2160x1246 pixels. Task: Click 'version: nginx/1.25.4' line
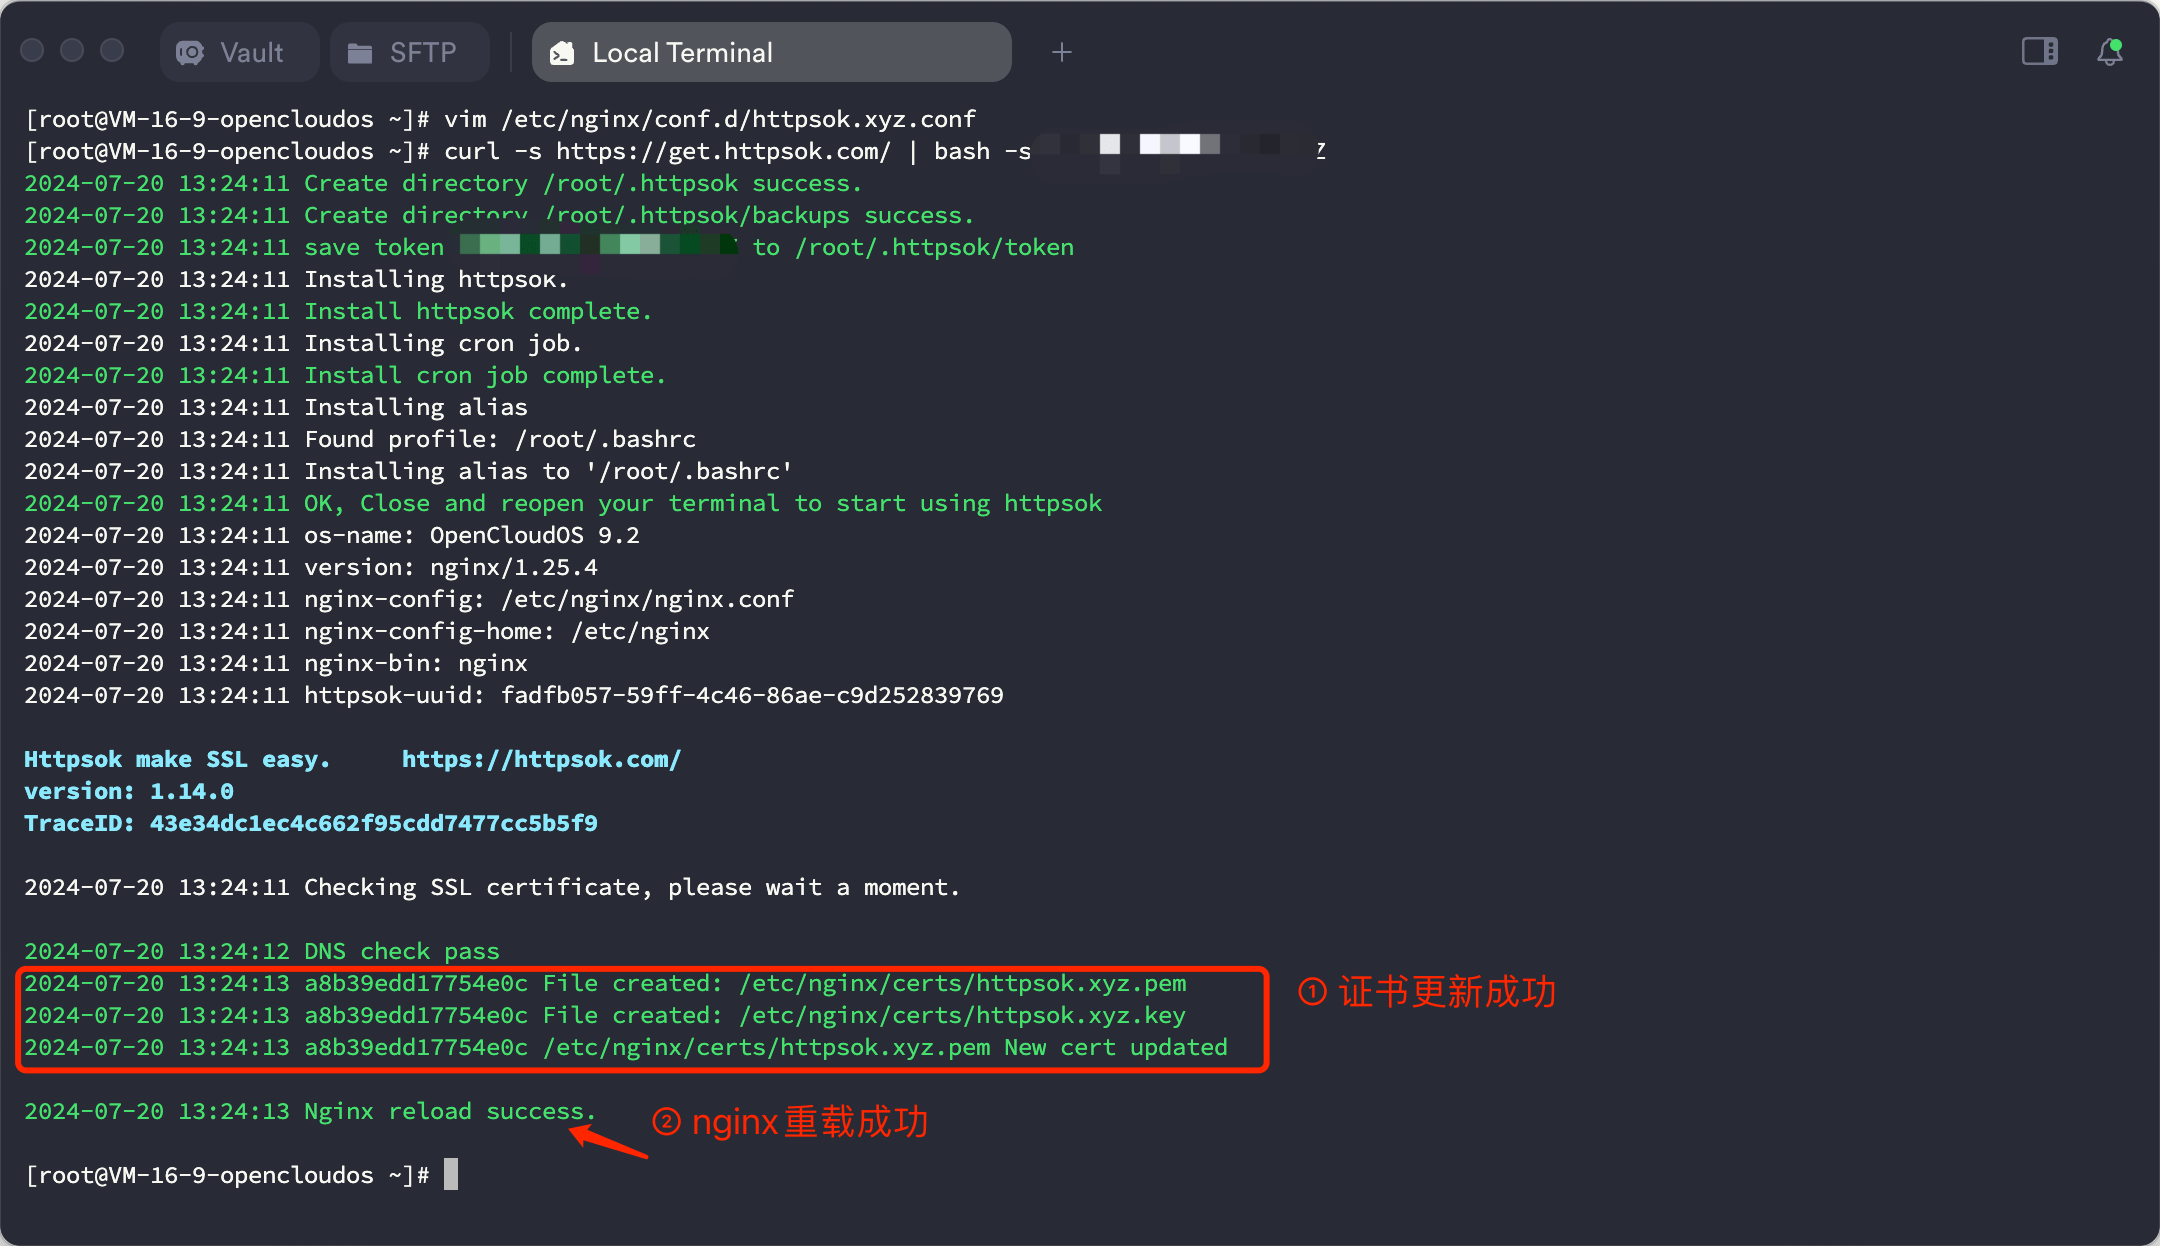[x=311, y=567]
